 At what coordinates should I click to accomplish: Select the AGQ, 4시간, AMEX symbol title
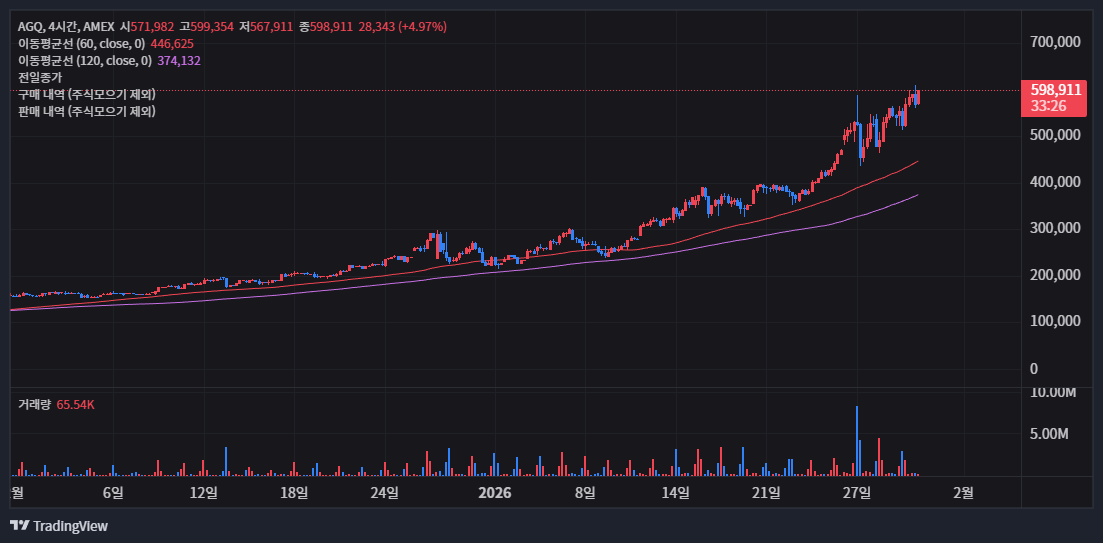(65, 26)
